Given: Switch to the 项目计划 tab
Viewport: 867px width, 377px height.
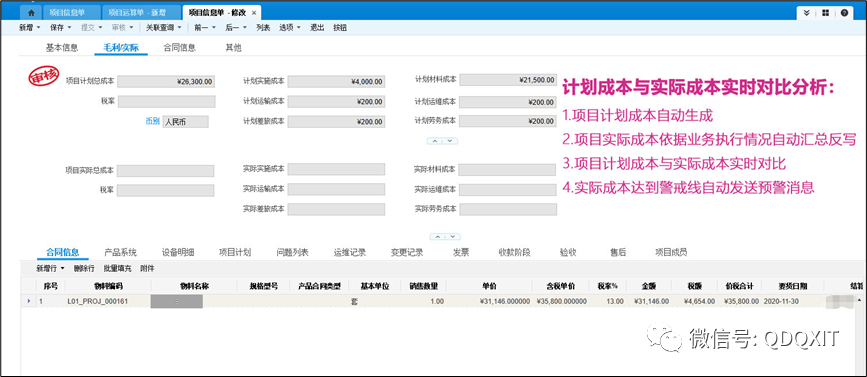Looking at the screenshot, I should click(x=235, y=253).
